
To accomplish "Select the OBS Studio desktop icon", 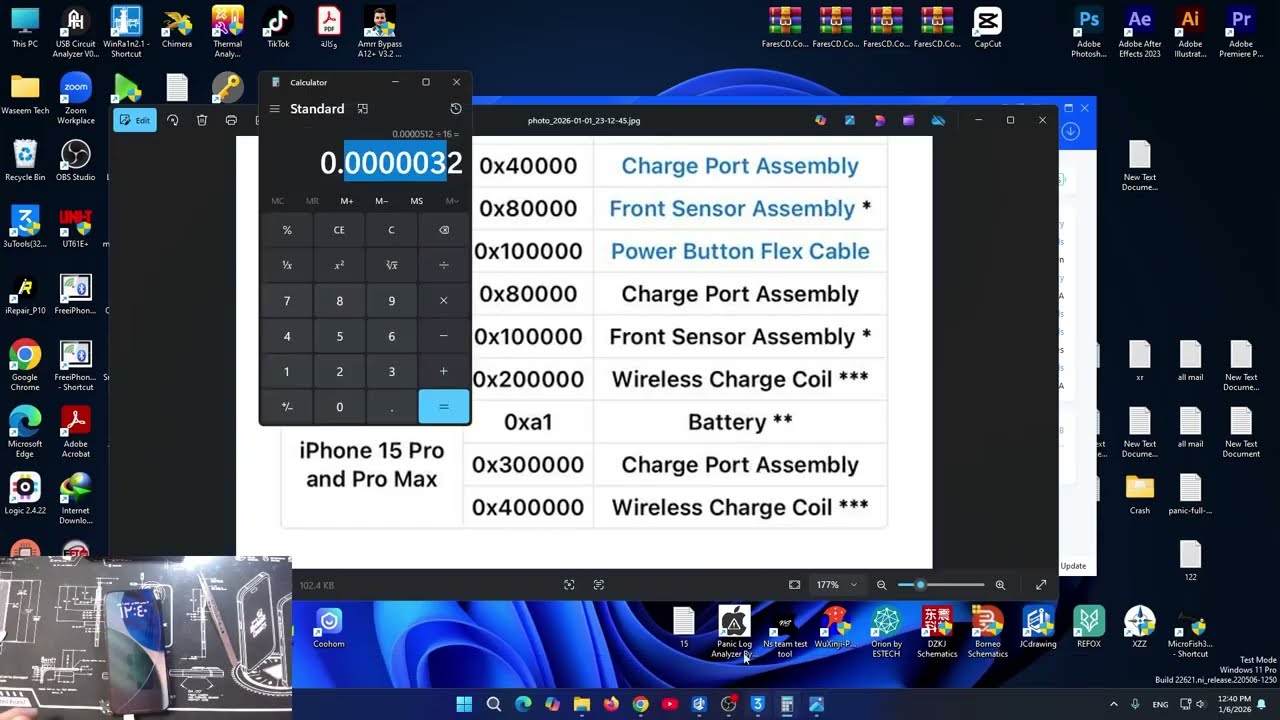I will tap(76, 161).
